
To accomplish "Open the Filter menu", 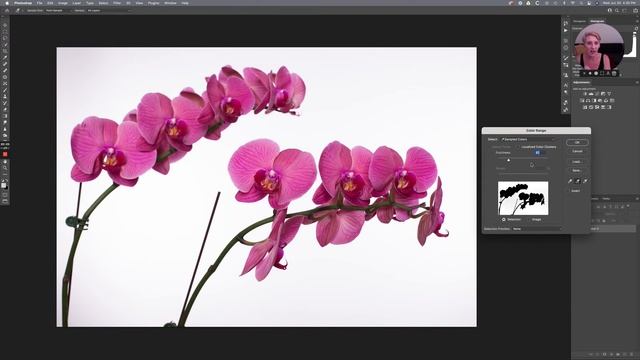I will [x=117, y=3].
